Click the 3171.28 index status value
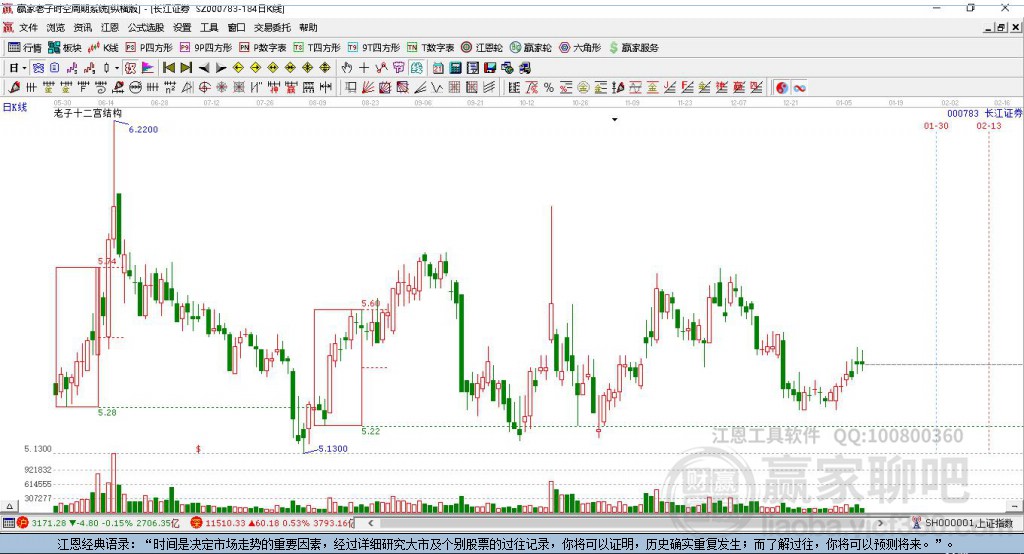This screenshot has height=554, width=1024. [49, 523]
